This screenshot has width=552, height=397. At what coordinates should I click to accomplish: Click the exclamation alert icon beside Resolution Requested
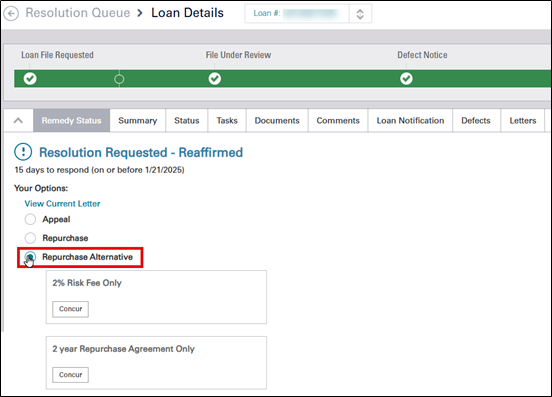(x=23, y=152)
